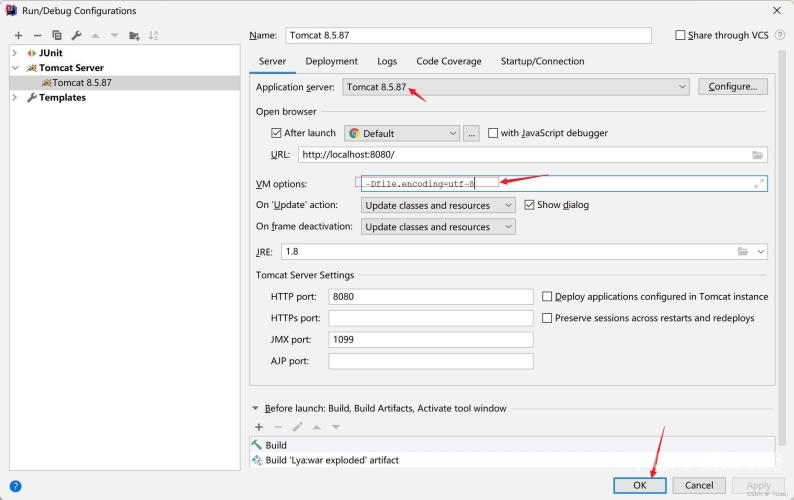The image size is (794, 500).
Task: Toggle Share through VCS checkbox
Action: (680, 35)
